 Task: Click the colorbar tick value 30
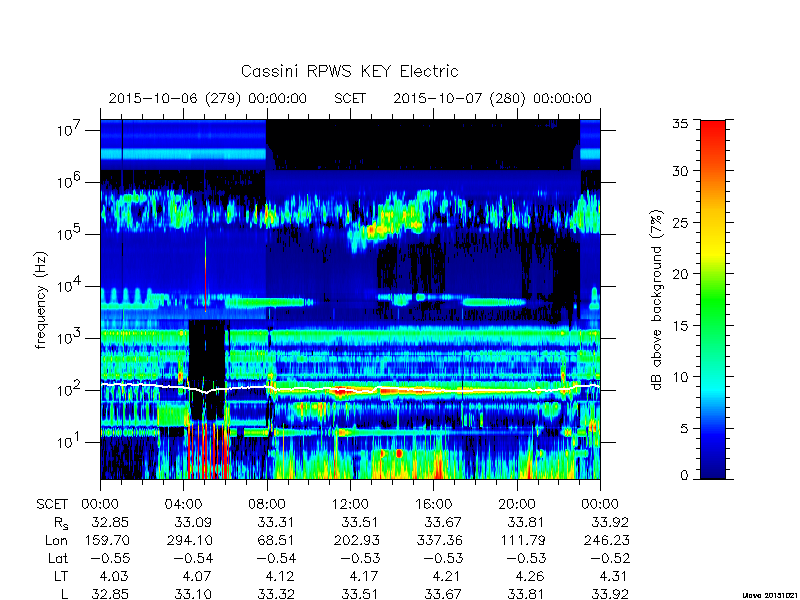point(680,171)
